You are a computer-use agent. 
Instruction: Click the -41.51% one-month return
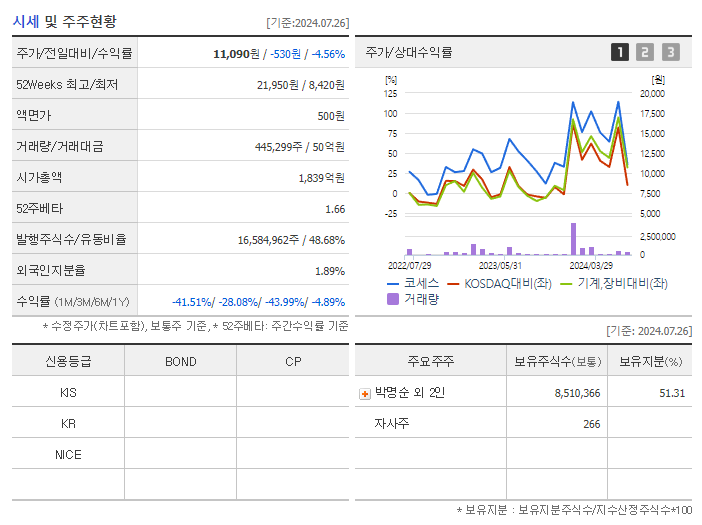pyautogui.click(x=192, y=302)
